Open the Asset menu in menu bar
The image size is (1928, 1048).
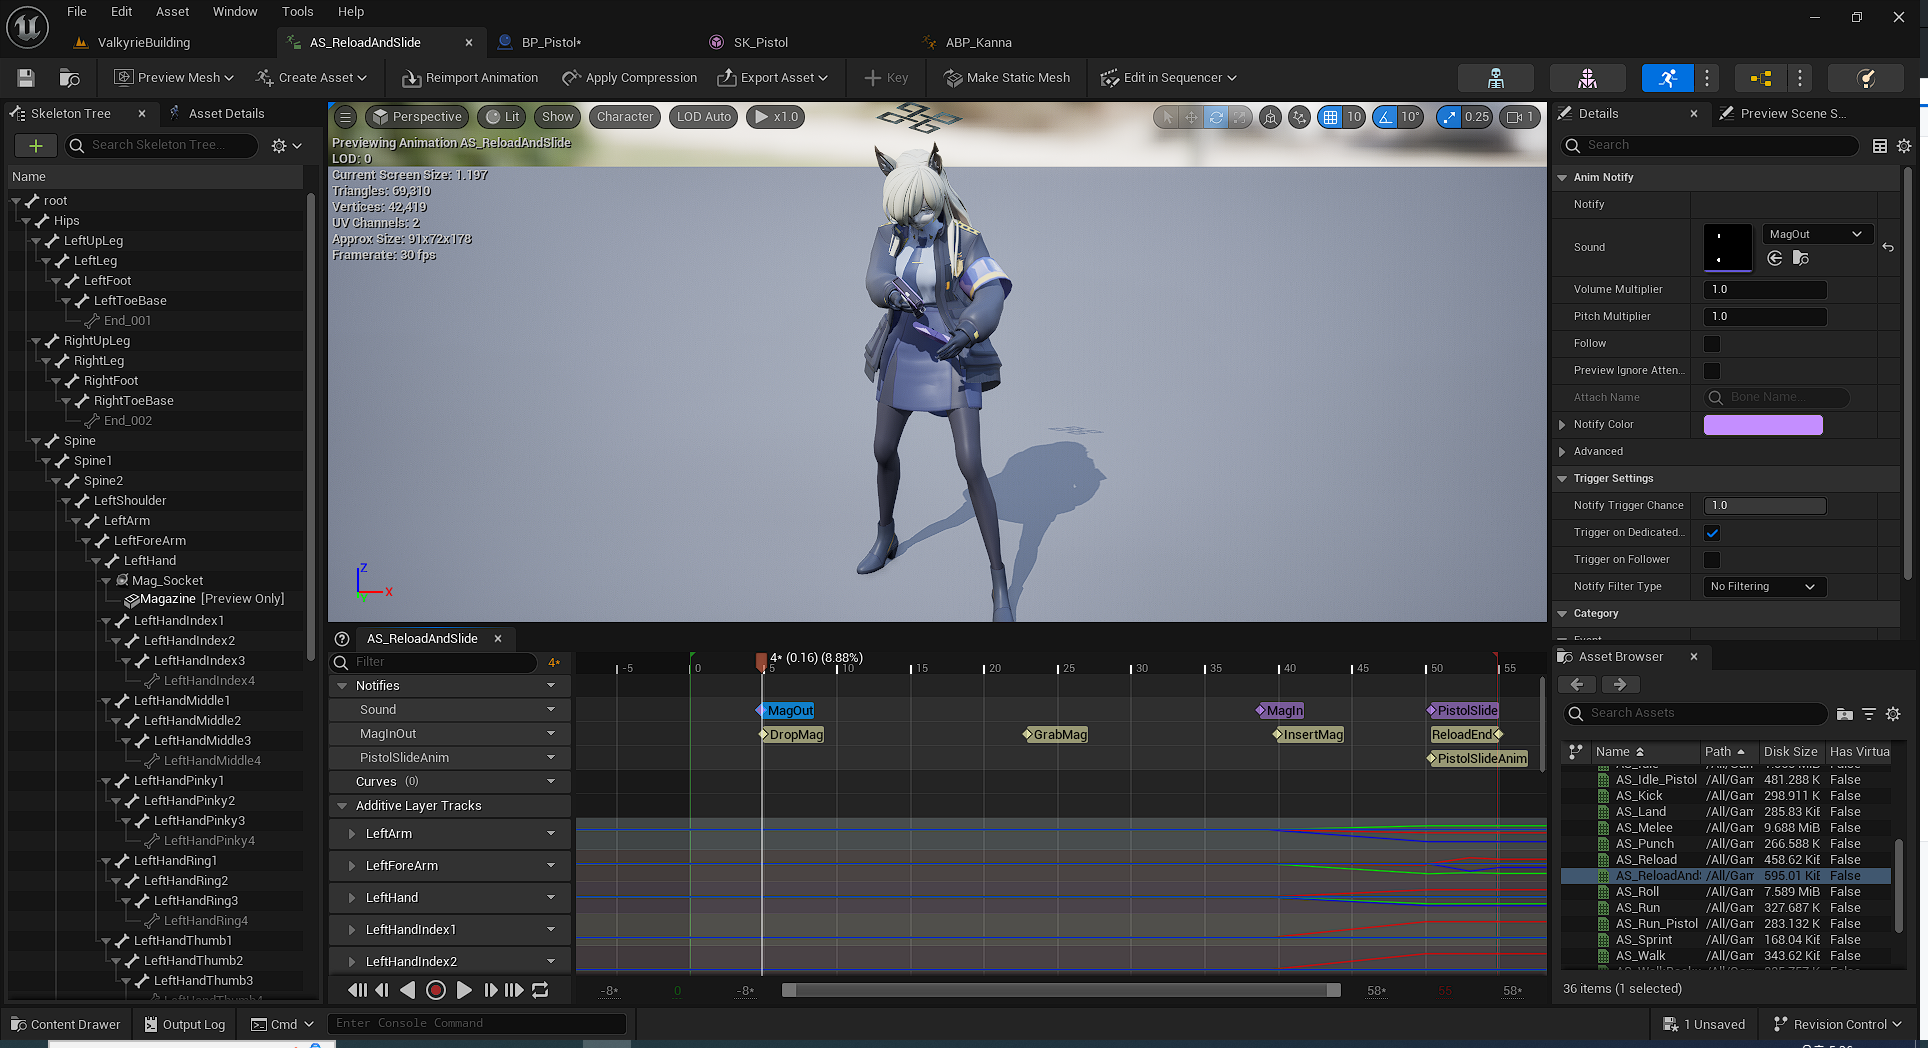172,12
